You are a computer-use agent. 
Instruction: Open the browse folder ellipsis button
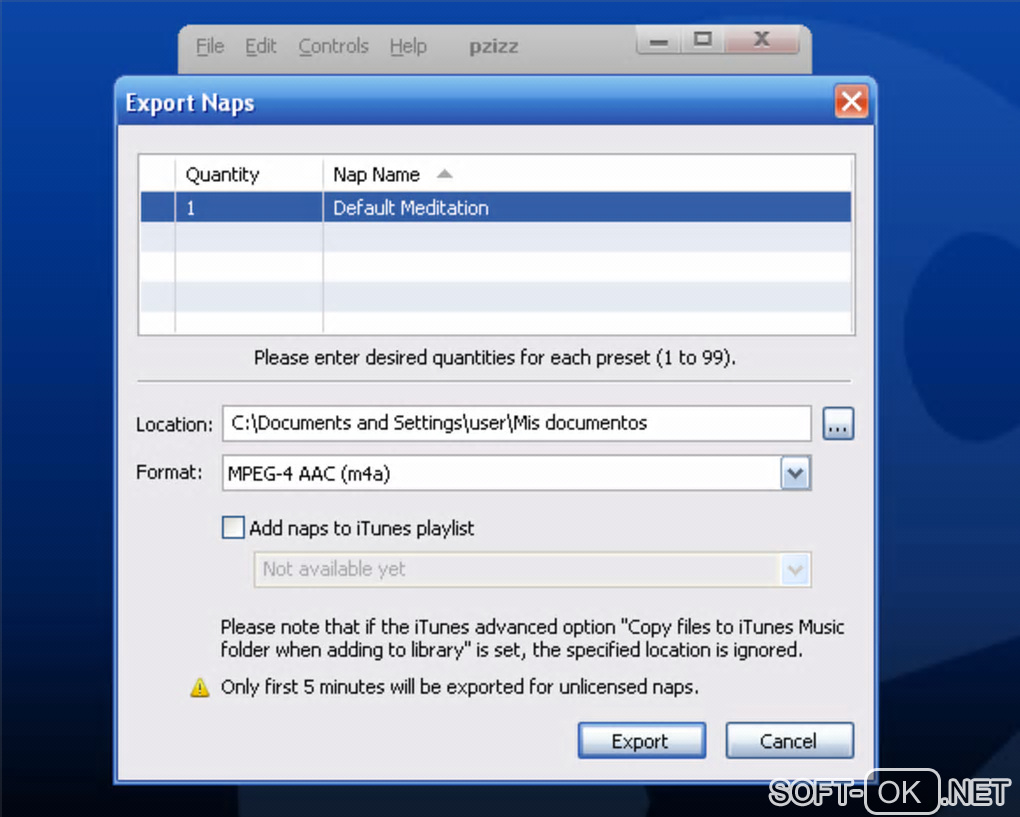coord(838,424)
